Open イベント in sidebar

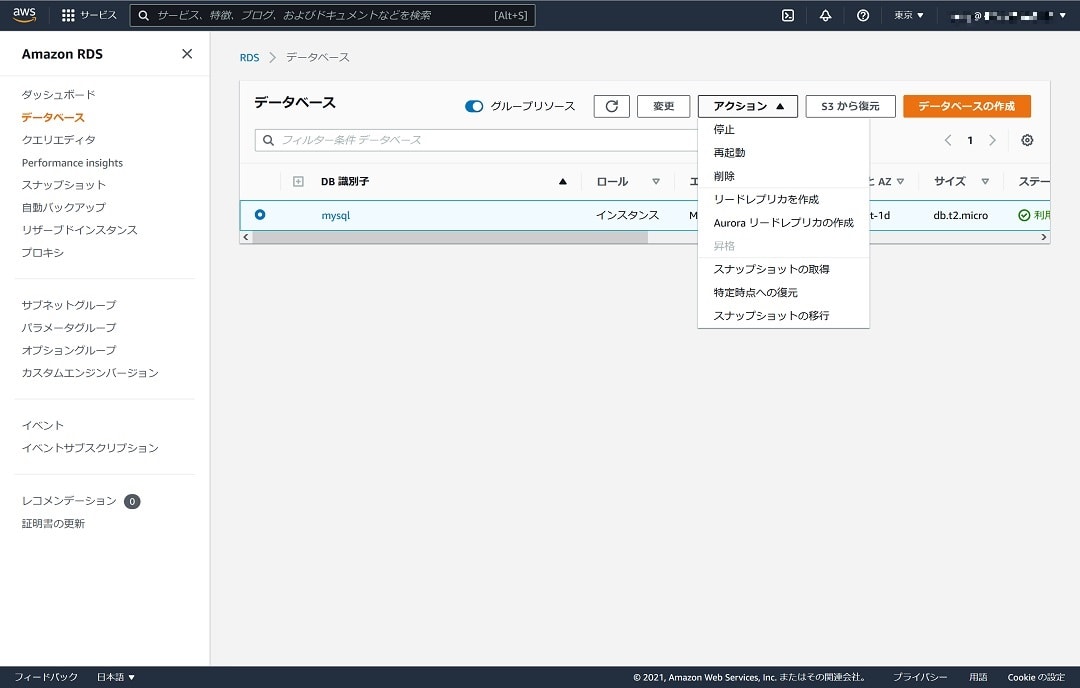pyautogui.click(x=43, y=426)
